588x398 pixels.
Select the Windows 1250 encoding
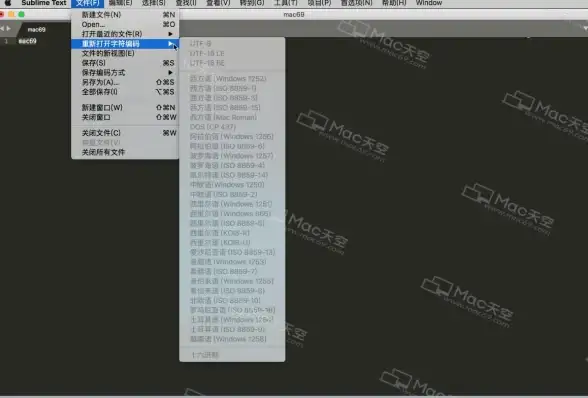tap(232, 185)
